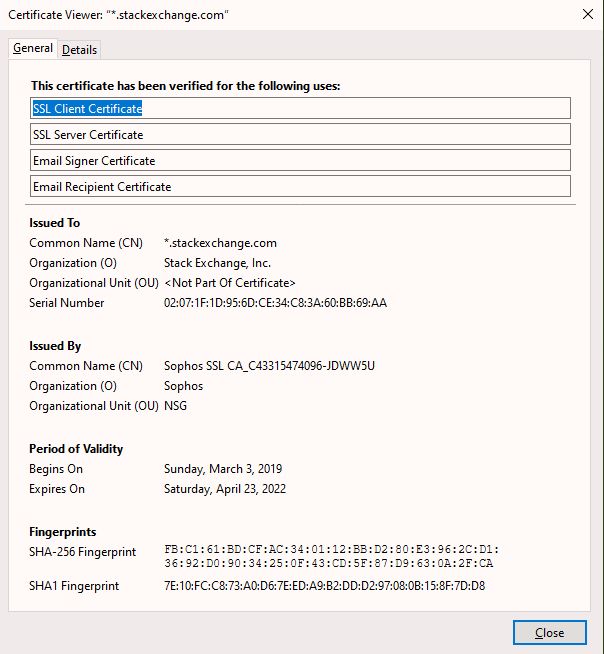Select the Email Recipient Certificate field
604x654 pixels.
[x=300, y=186]
